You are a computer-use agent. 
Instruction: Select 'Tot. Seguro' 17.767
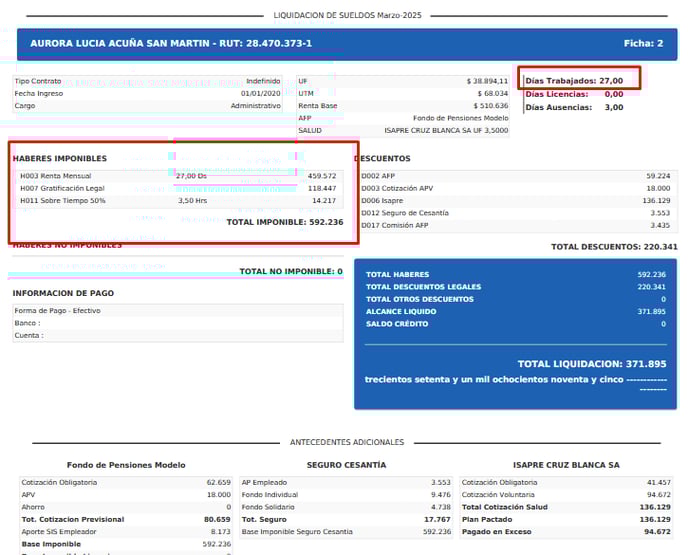[346, 519]
